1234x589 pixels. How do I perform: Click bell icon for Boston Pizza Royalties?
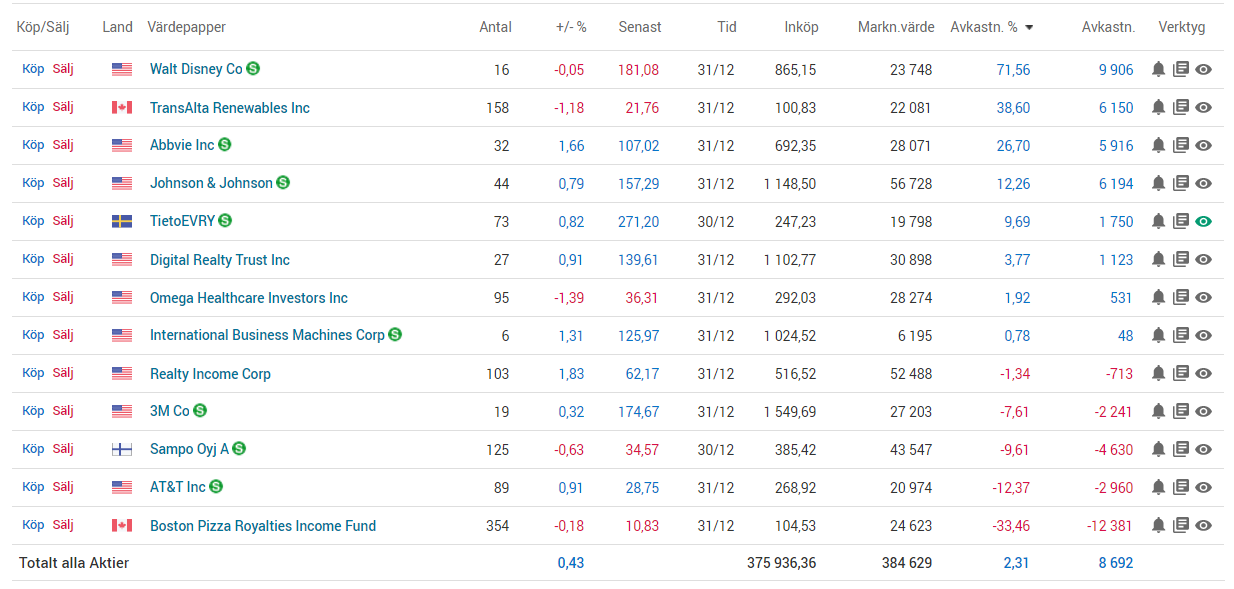[x=1158, y=525]
